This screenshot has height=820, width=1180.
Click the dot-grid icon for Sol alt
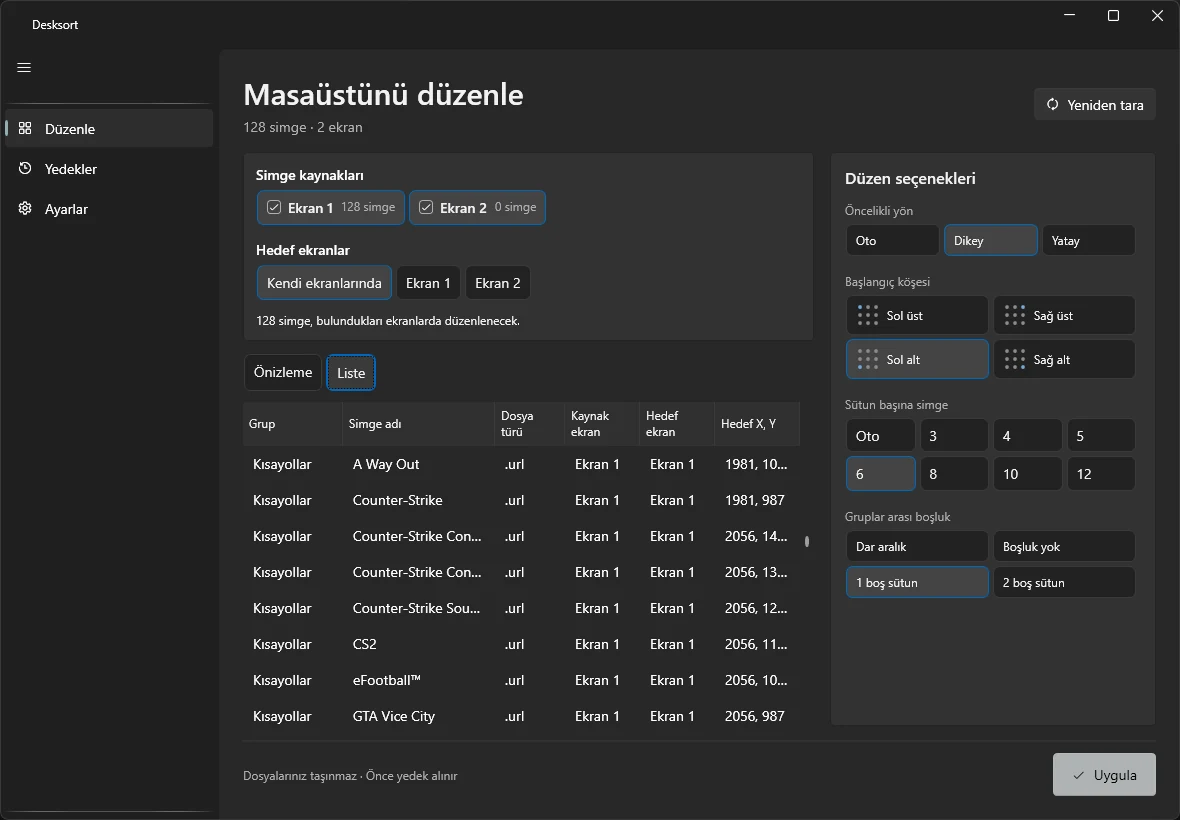pos(868,360)
